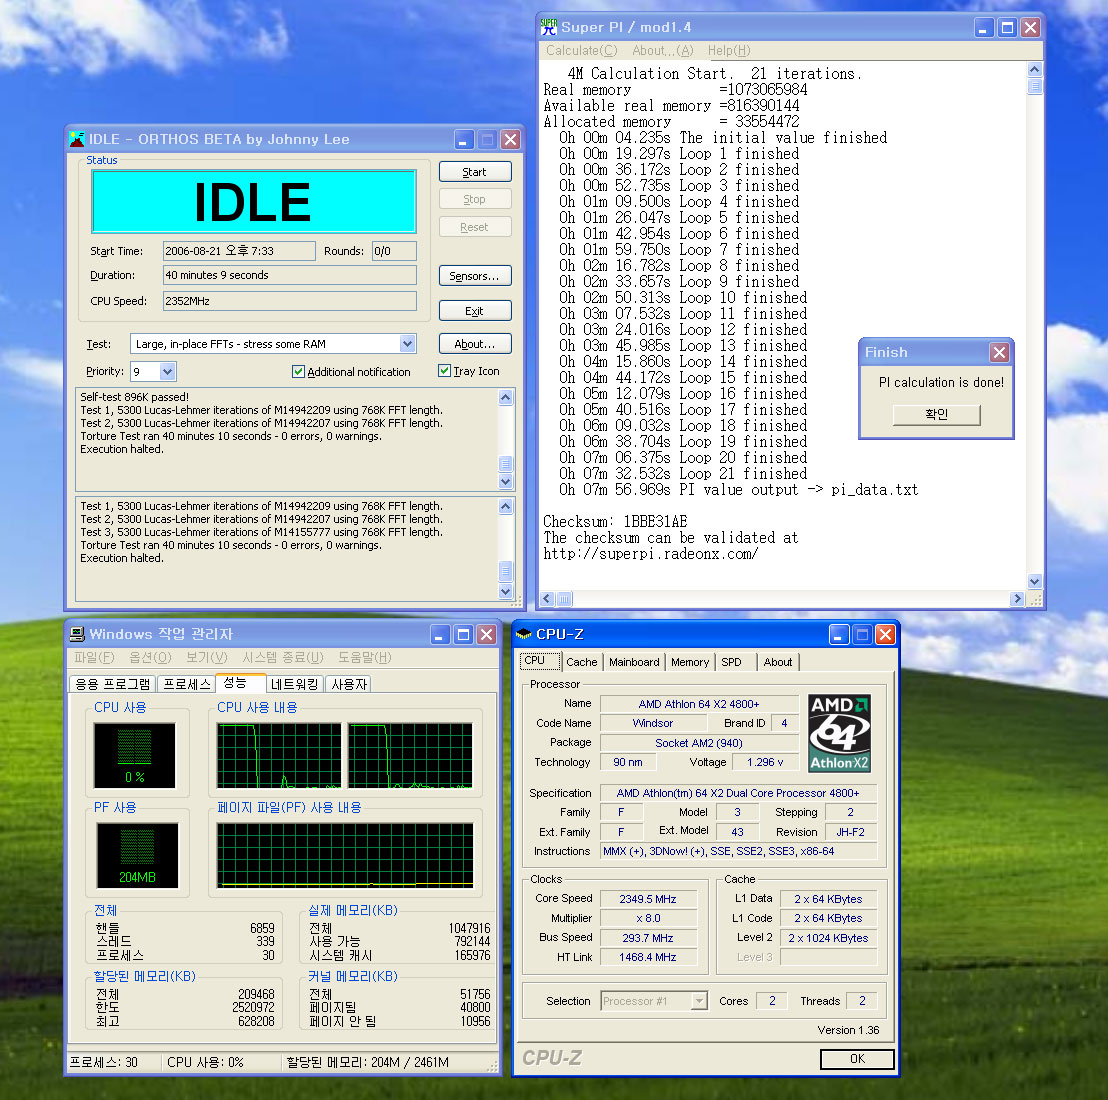Screen dimensions: 1108x1100
Task: Open 옵션(O) menu in Task Manager
Action: coord(150,657)
